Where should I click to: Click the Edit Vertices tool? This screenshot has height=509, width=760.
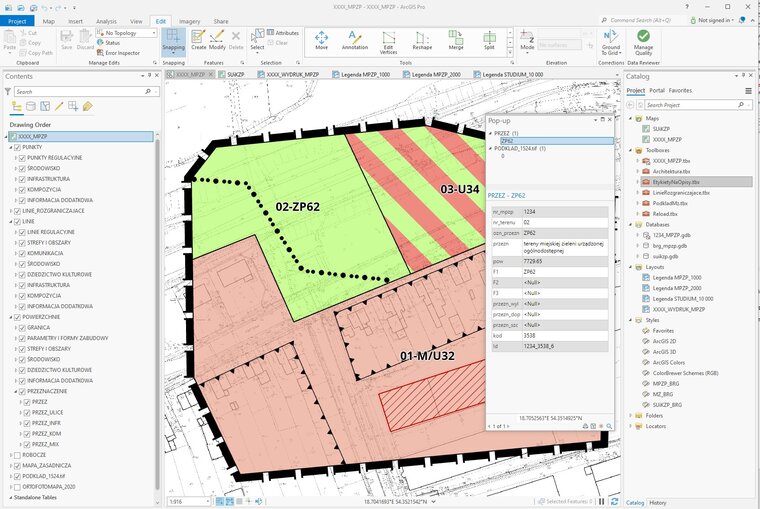click(x=388, y=41)
